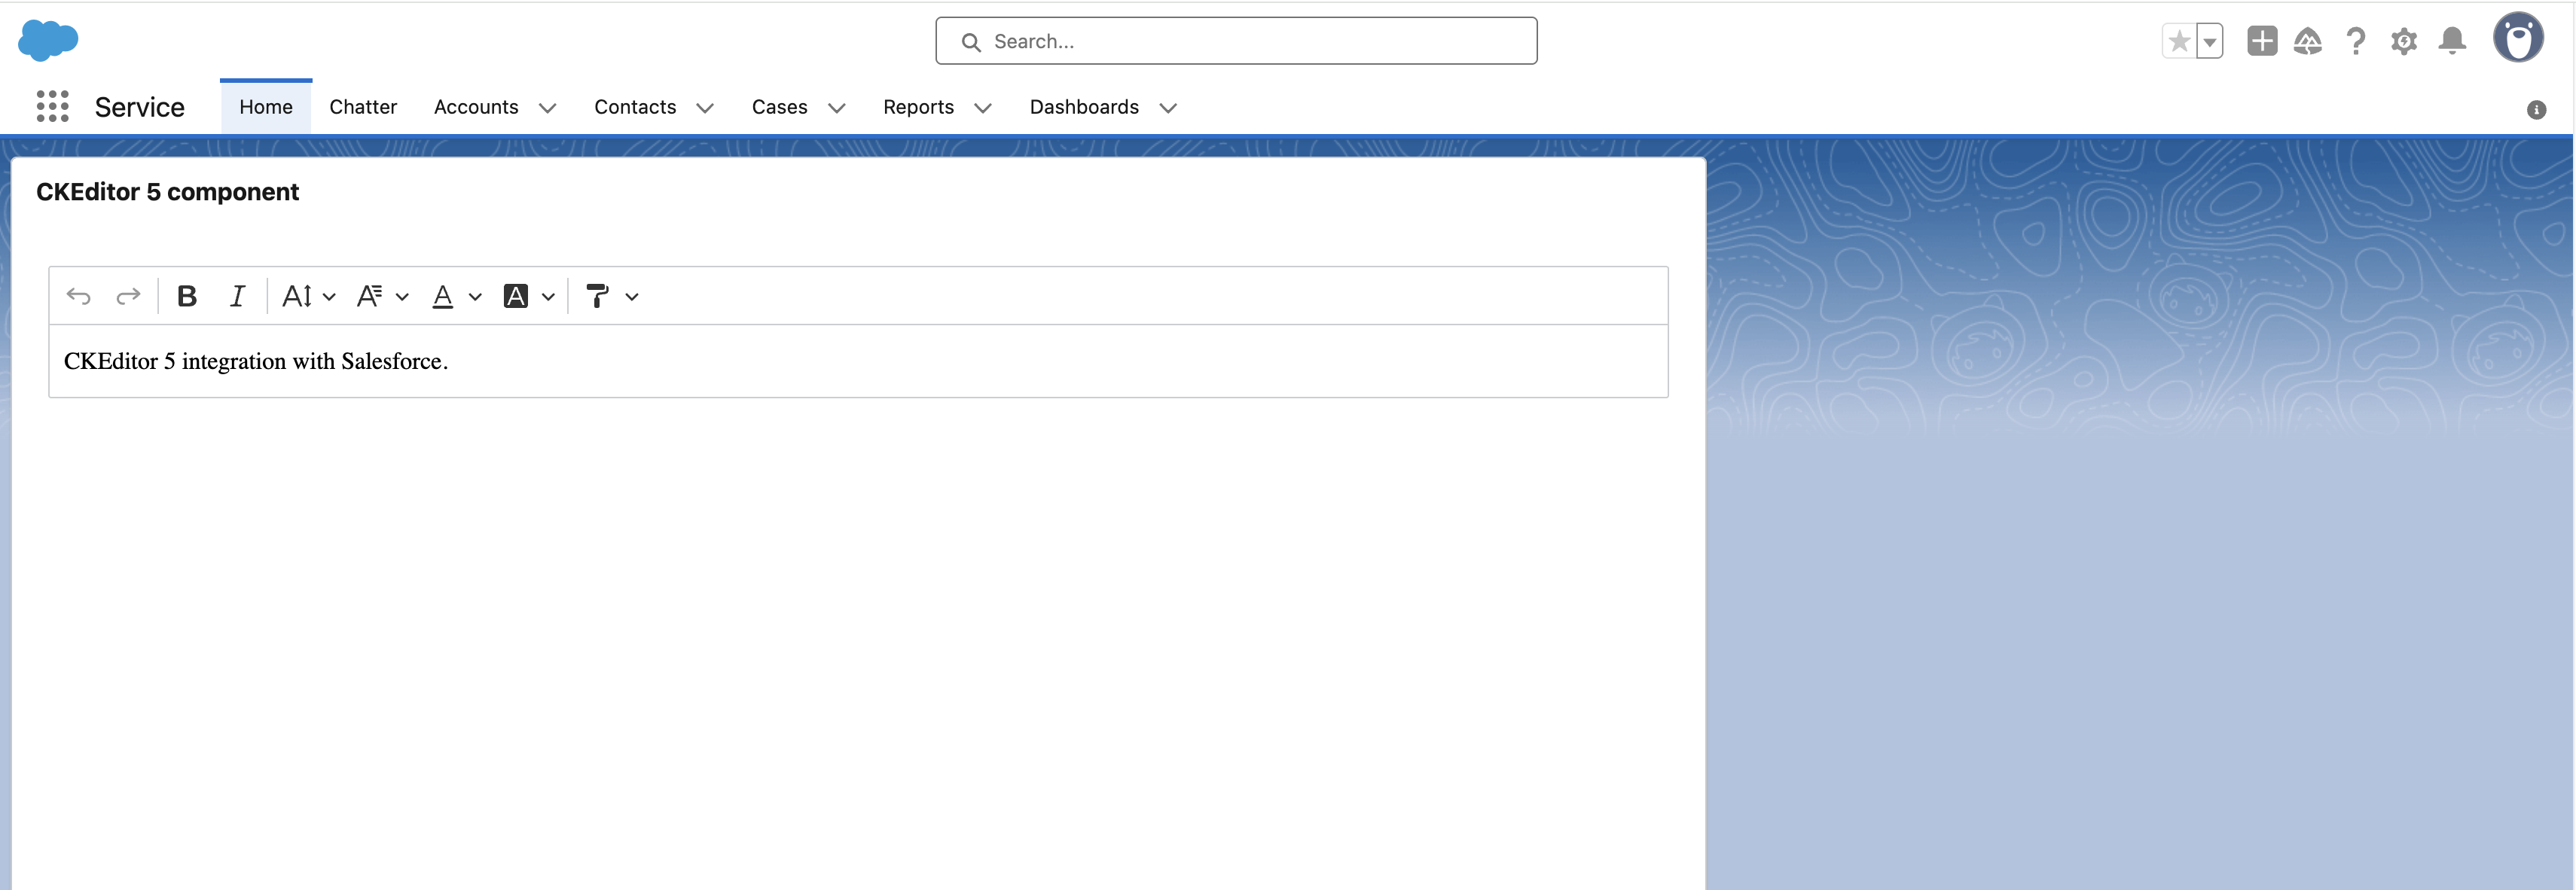Open the Setup gear icon
Screen dimensions: 2576x890
tap(2404, 41)
